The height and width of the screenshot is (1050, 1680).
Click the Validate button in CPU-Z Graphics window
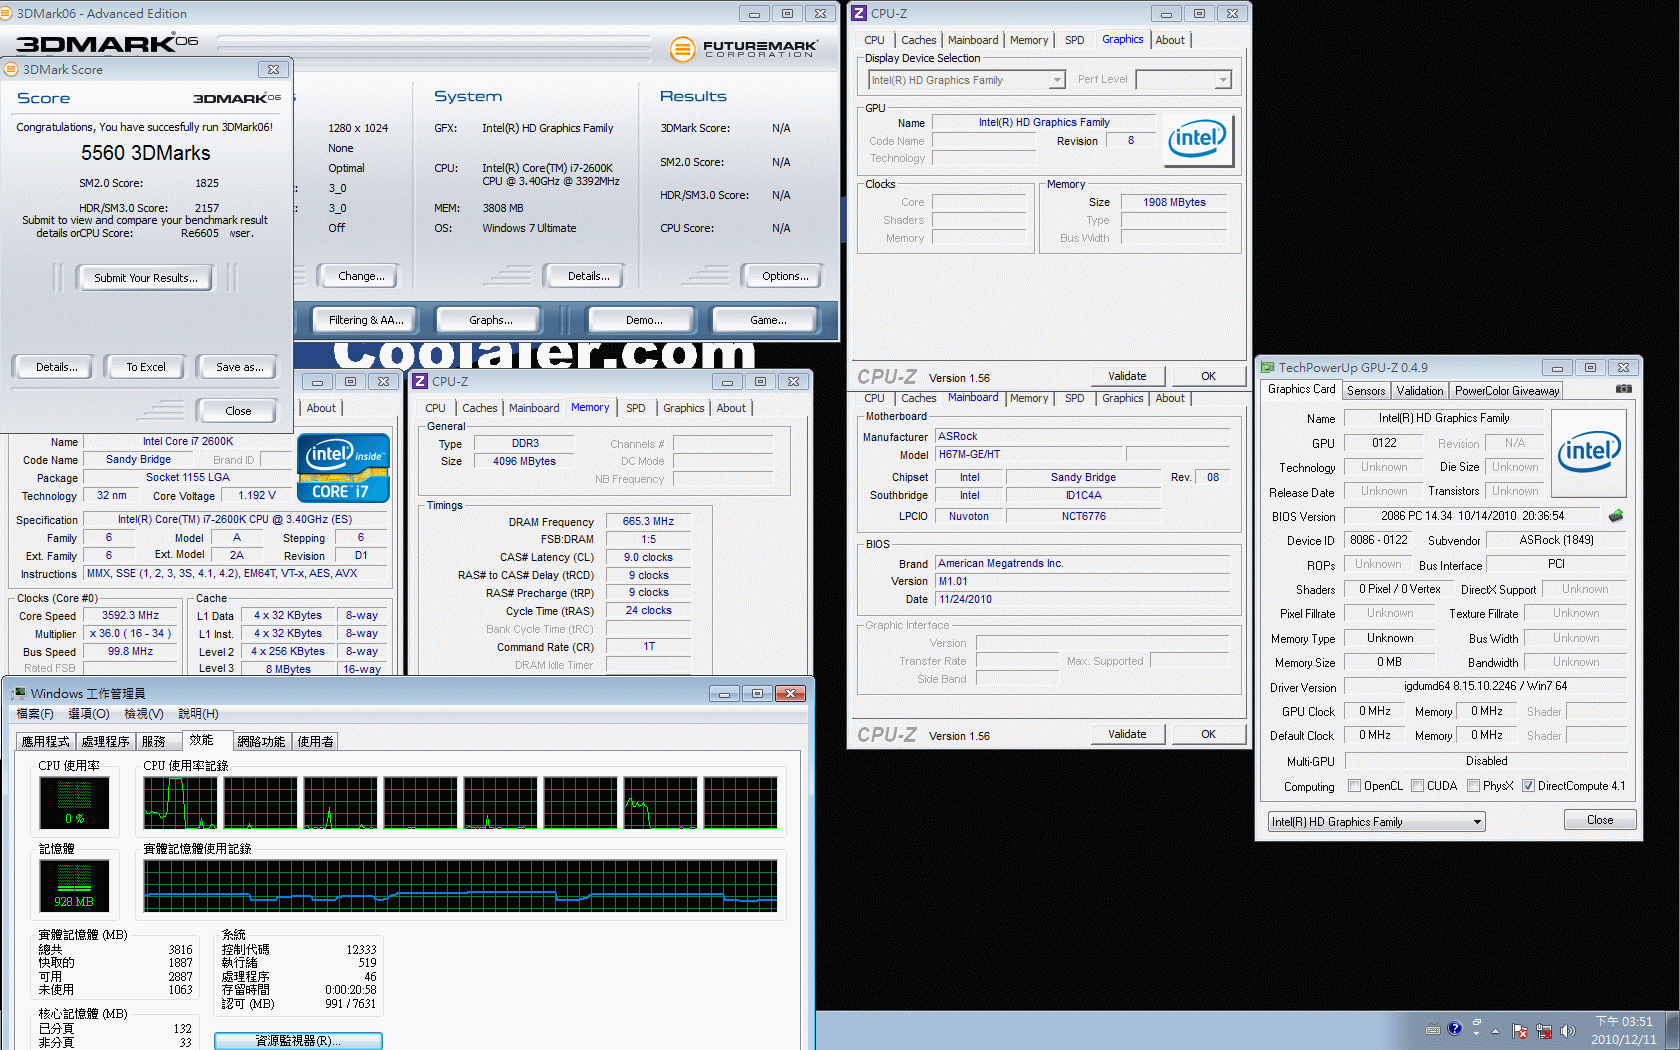click(x=1127, y=376)
